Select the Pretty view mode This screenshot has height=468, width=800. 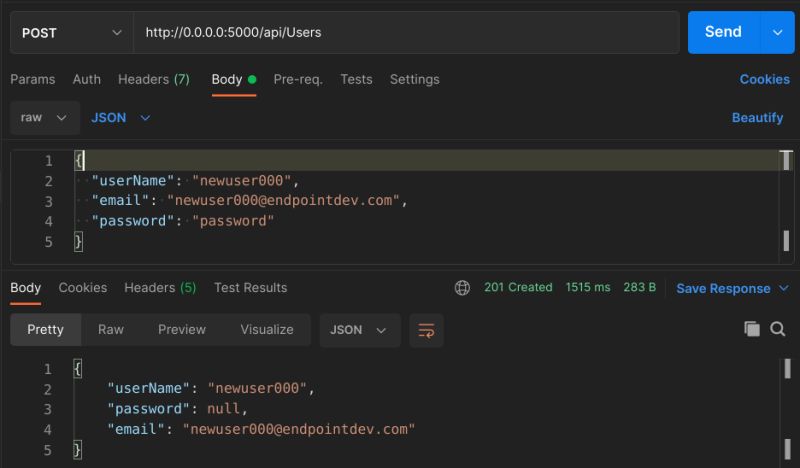[45, 330]
